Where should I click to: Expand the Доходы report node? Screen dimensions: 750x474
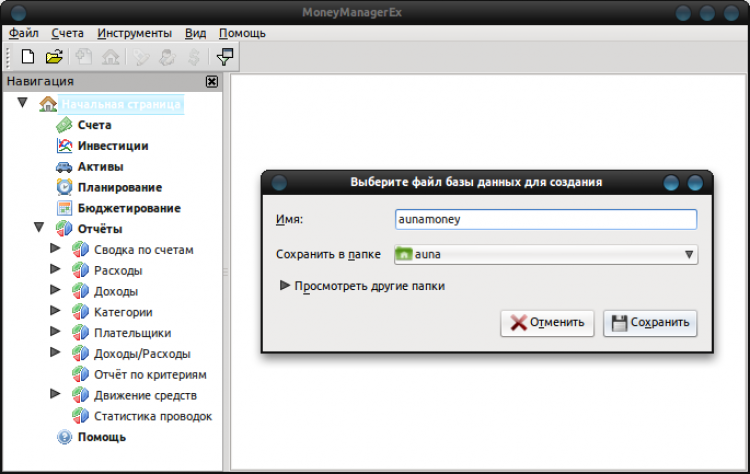[x=55, y=290]
